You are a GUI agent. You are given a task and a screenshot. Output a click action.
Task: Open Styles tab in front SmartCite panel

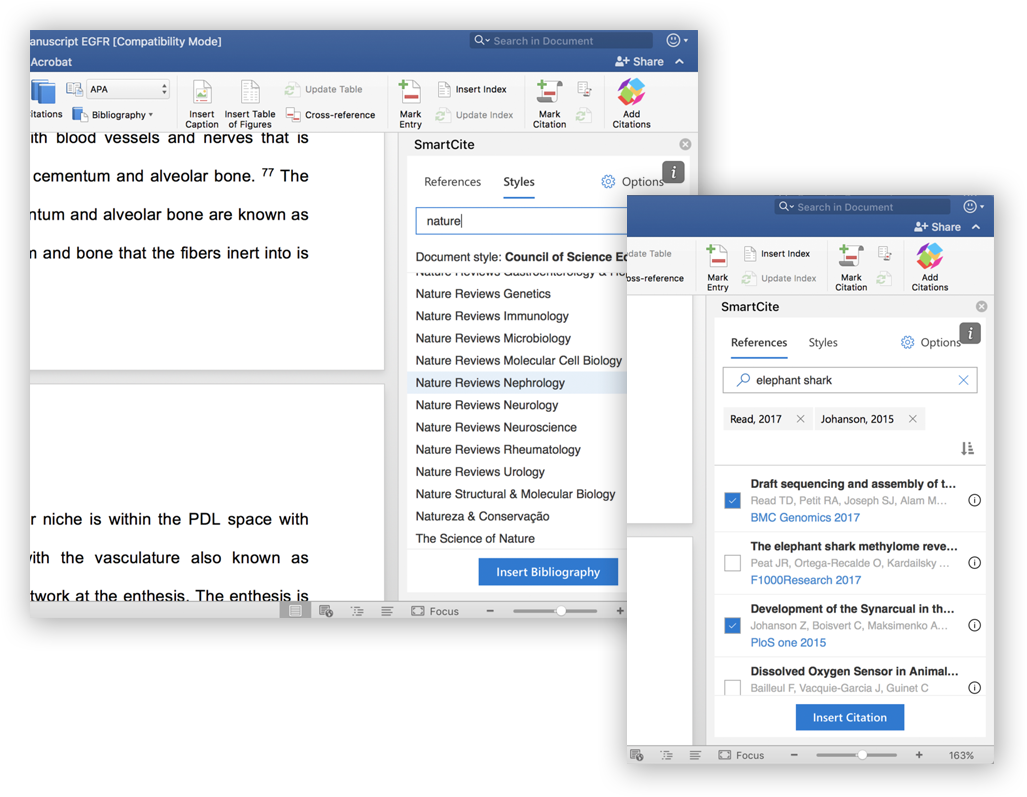coord(823,343)
